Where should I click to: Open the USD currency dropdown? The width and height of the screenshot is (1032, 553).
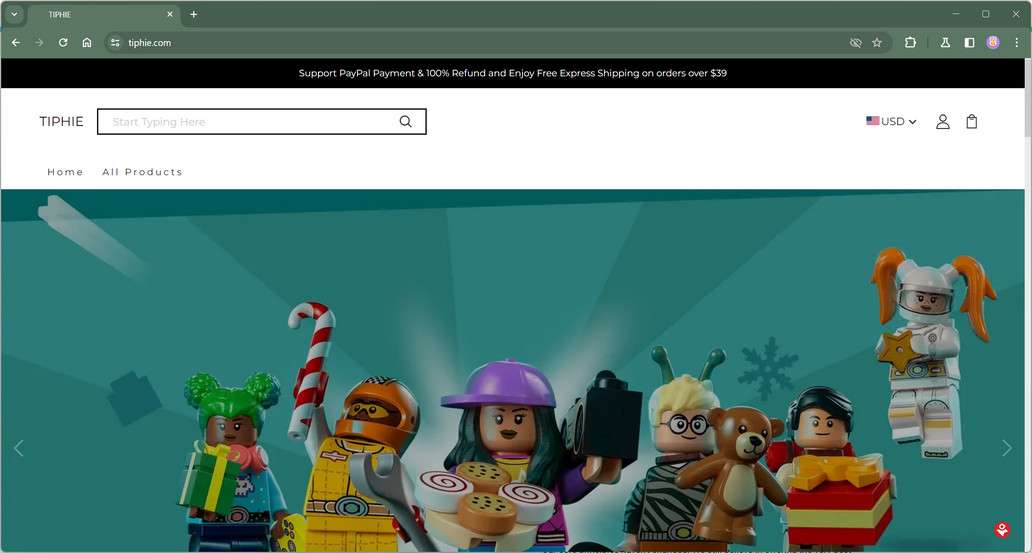click(x=891, y=122)
